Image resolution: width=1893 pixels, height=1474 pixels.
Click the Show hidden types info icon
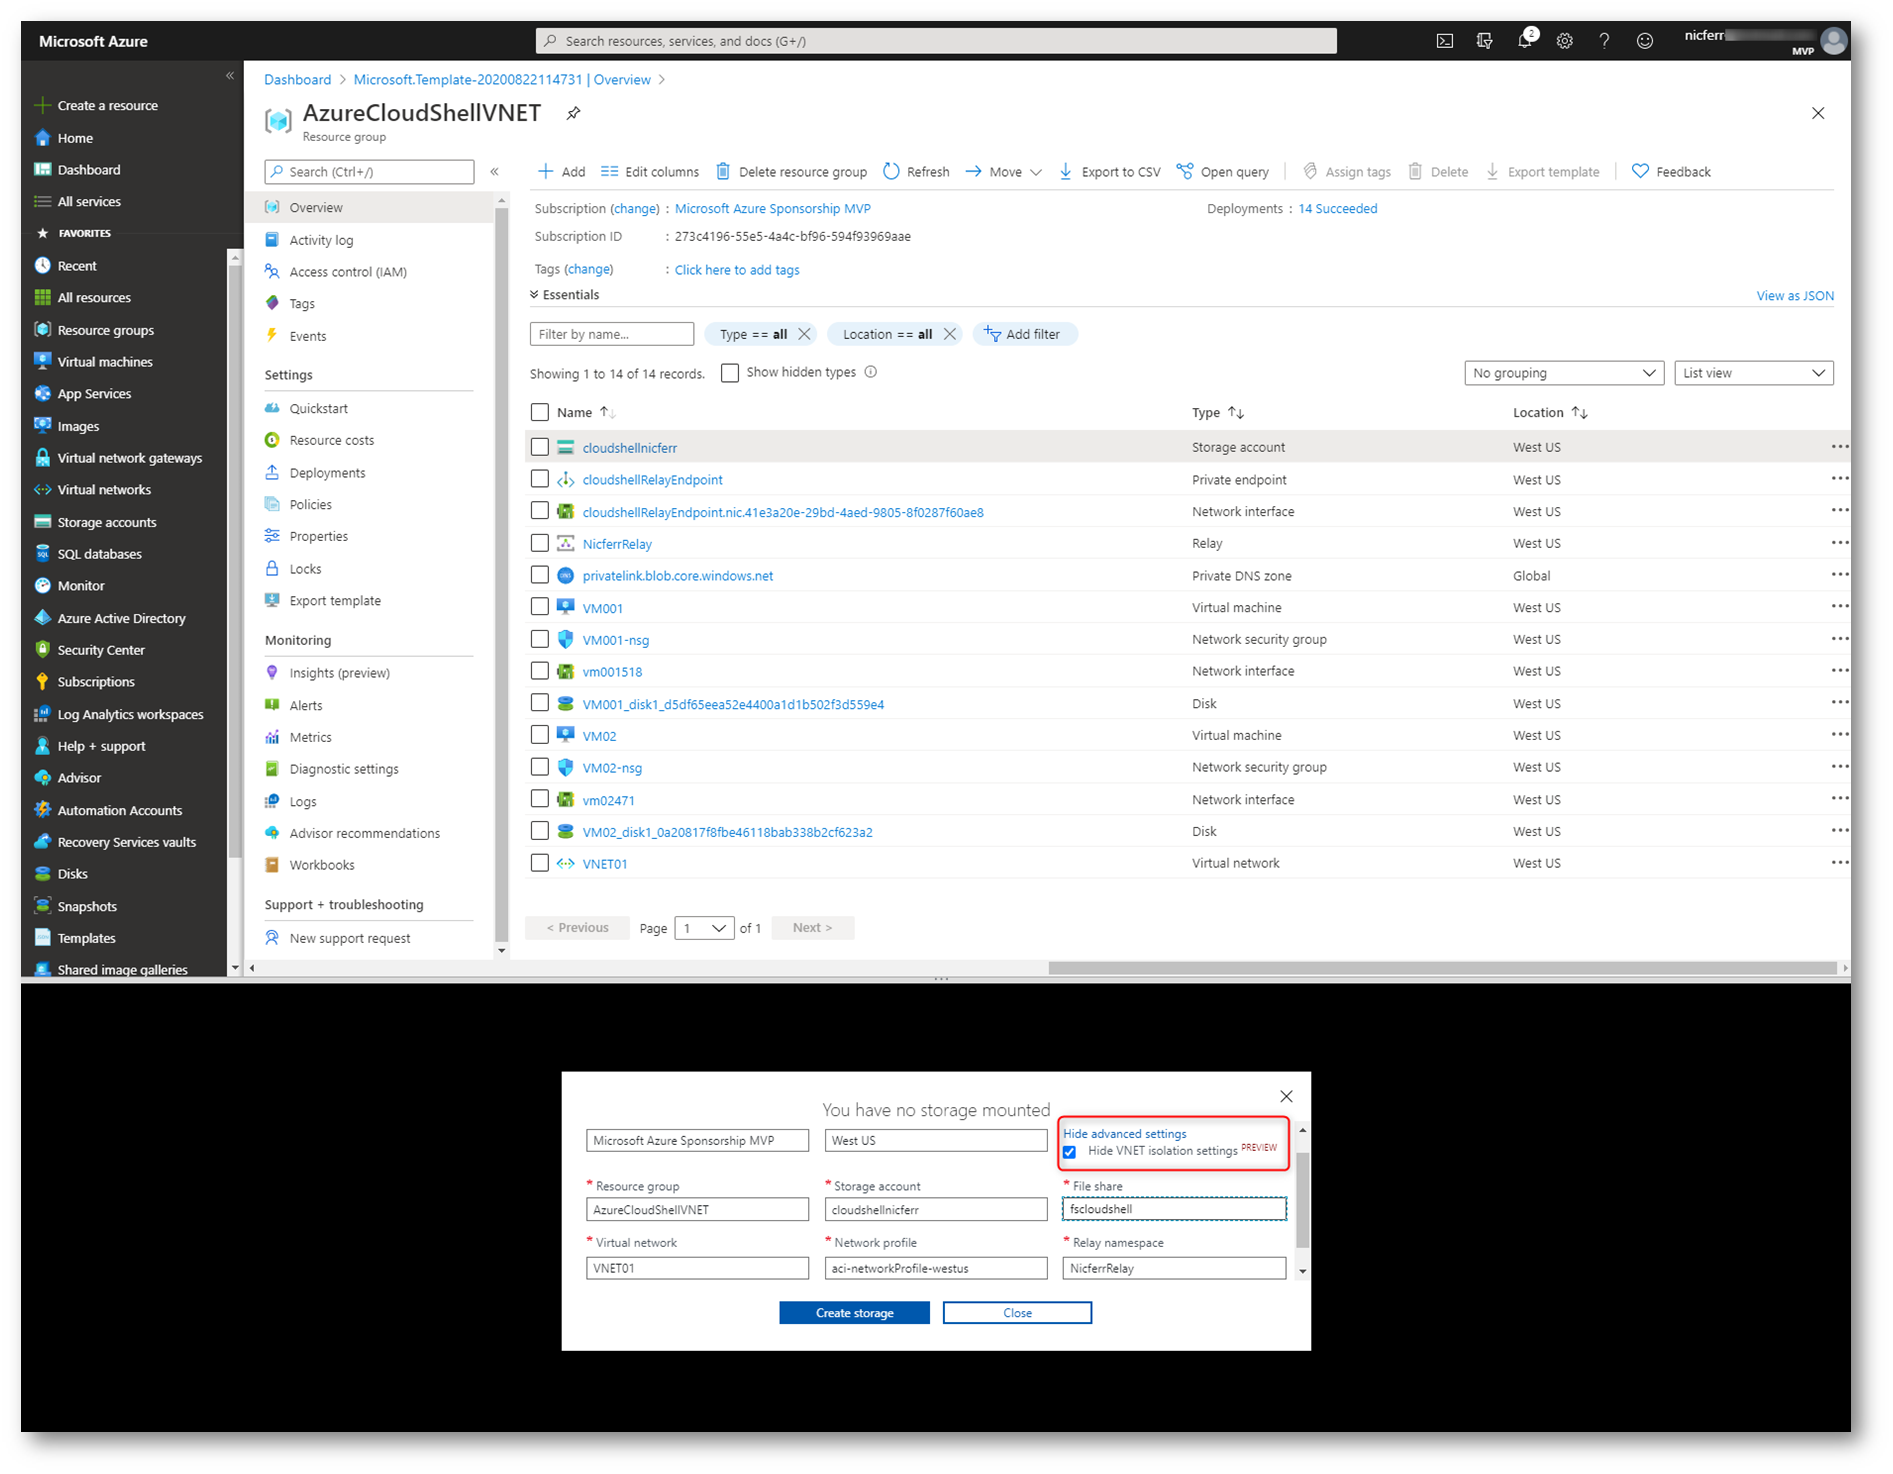[x=871, y=372]
